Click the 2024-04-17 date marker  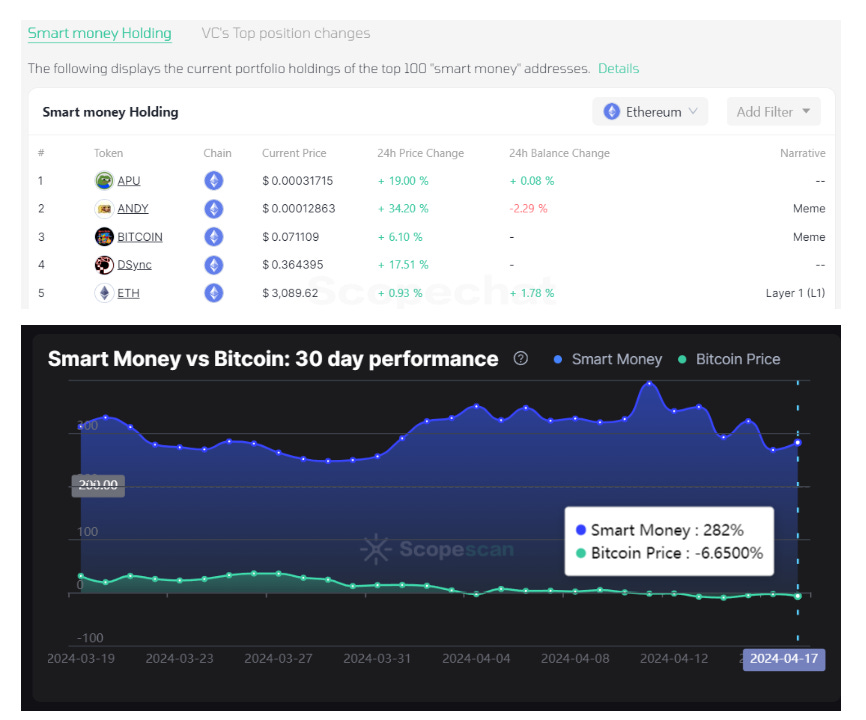(784, 659)
